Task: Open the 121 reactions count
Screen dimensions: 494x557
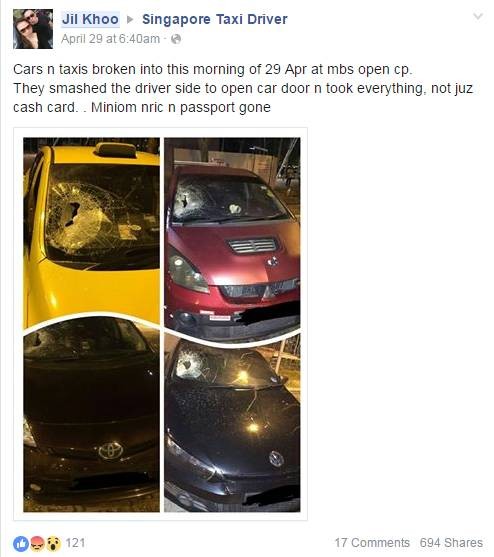Action: [75, 543]
